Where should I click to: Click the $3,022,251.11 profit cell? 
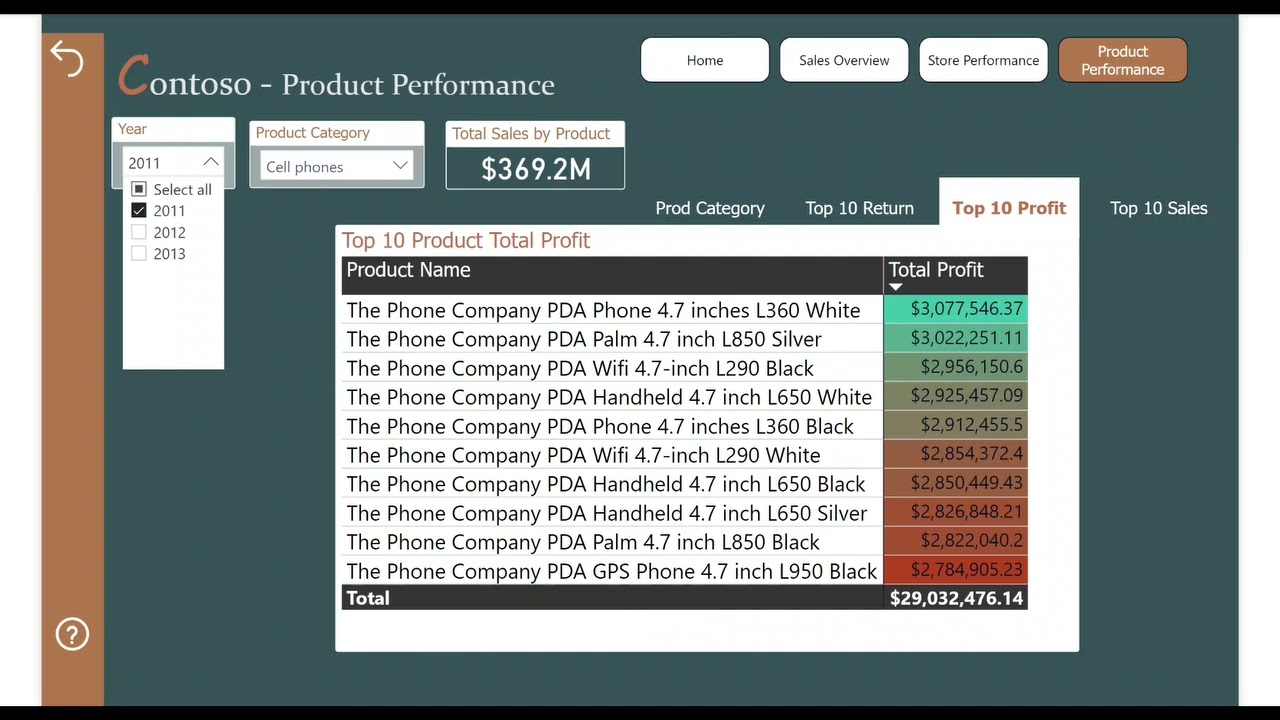point(955,338)
